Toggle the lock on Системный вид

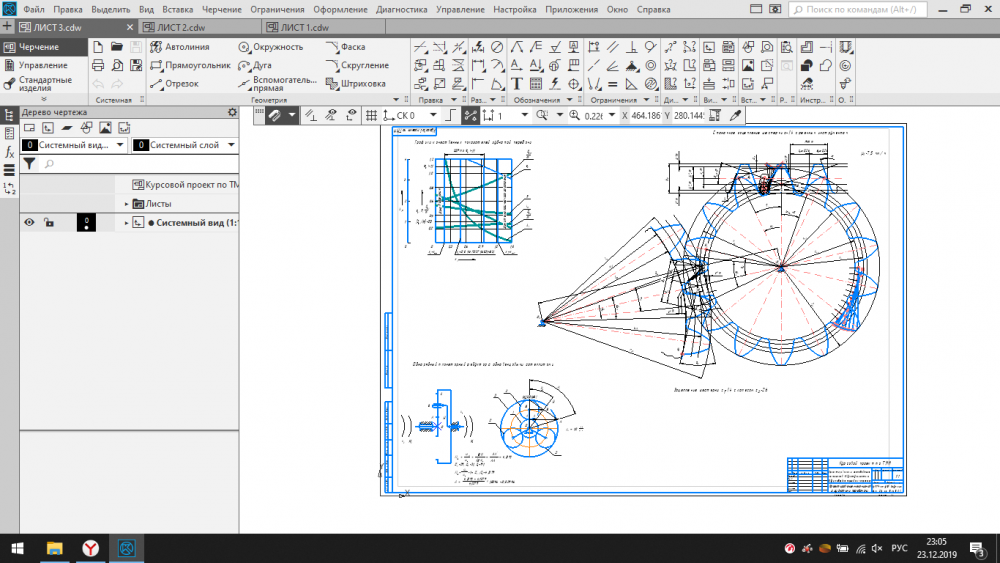(49, 223)
